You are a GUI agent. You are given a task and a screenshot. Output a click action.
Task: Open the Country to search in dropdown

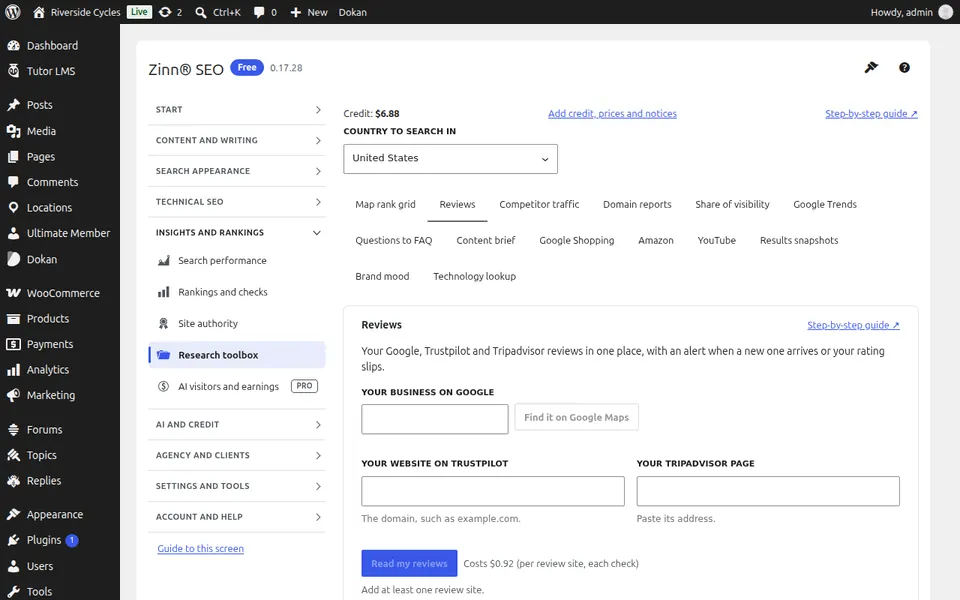(450, 159)
